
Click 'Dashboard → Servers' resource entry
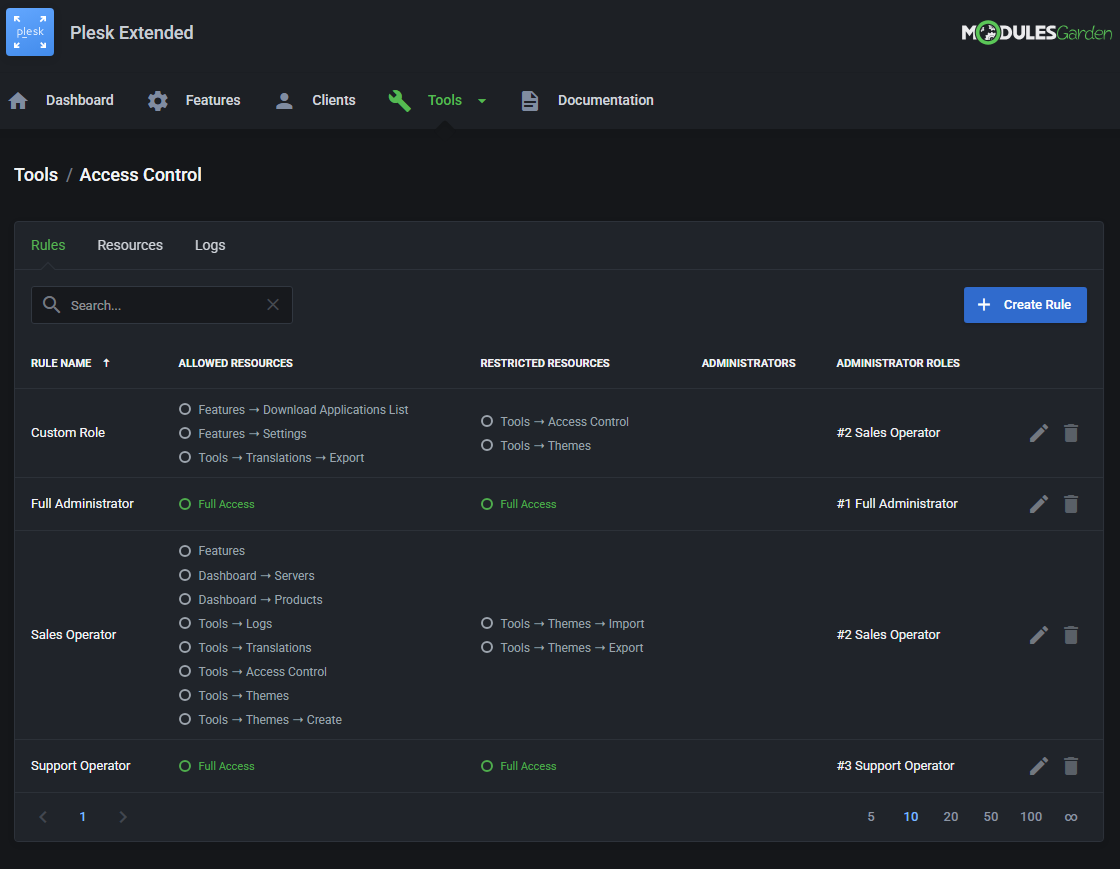coord(256,576)
